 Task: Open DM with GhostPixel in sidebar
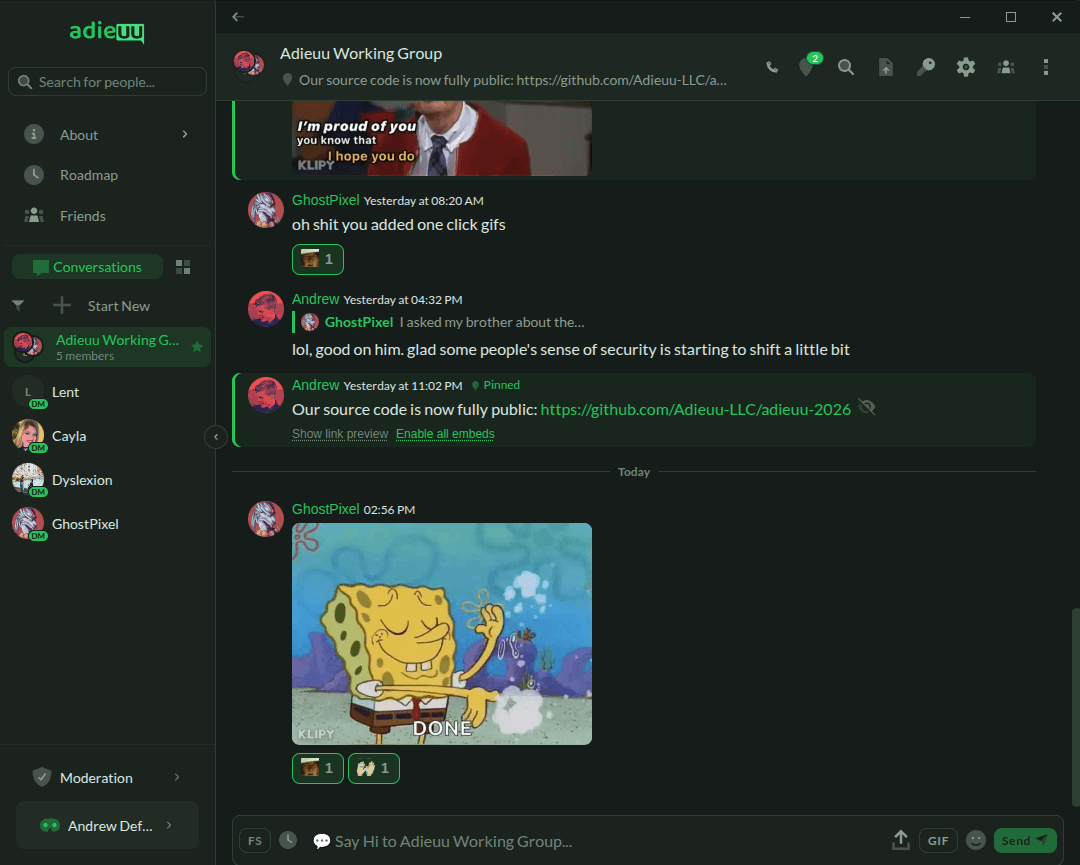tap(107, 525)
